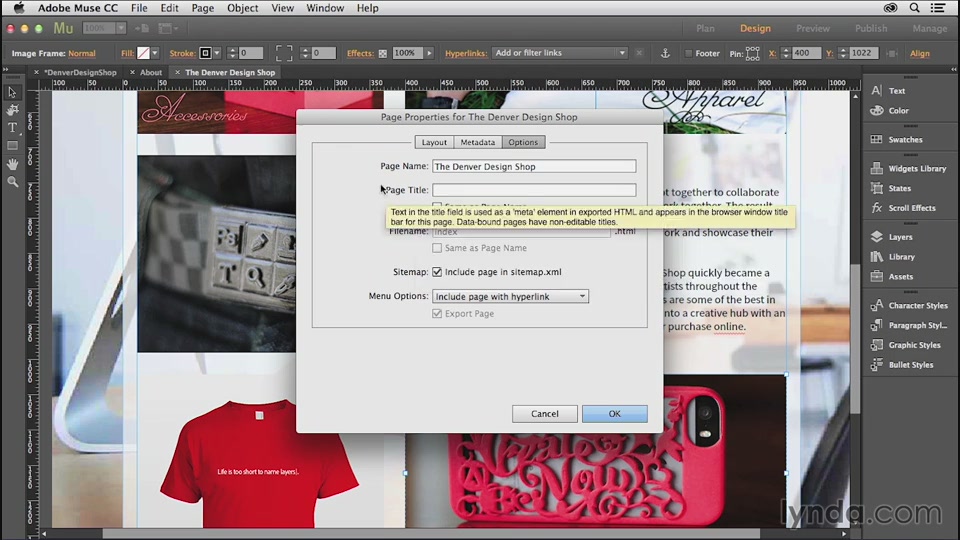Toggle Include page in sitemap.xml checkbox
The width and height of the screenshot is (960, 540).
coord(437,272)
